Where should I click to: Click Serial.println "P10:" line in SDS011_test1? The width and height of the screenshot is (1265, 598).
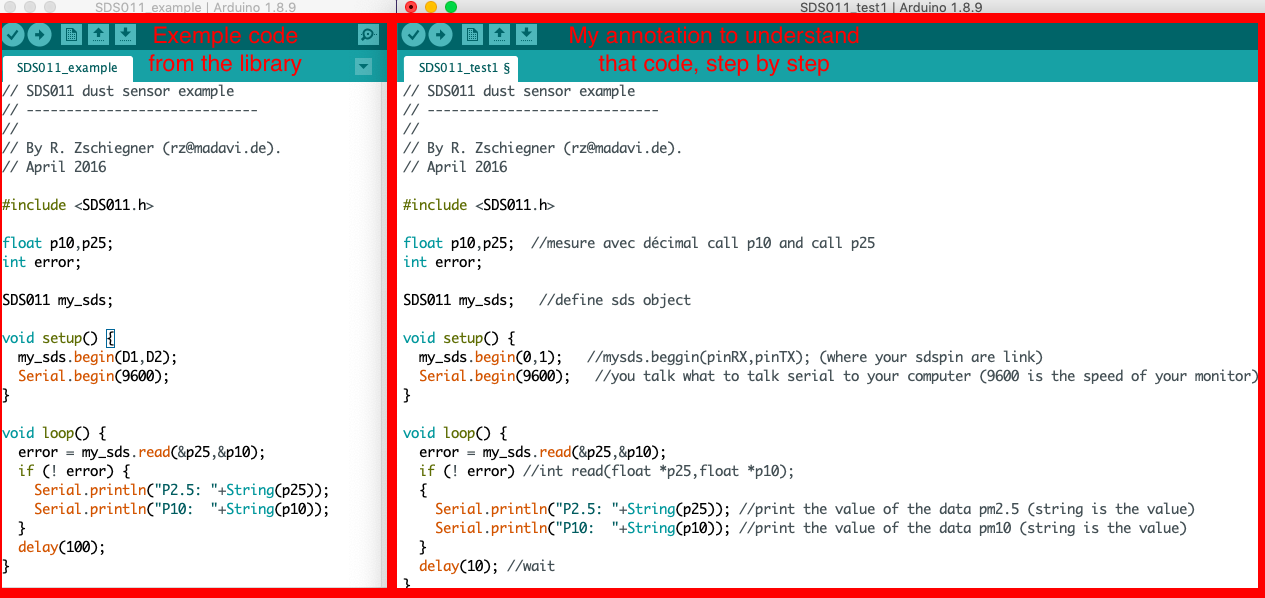(811, 528)
